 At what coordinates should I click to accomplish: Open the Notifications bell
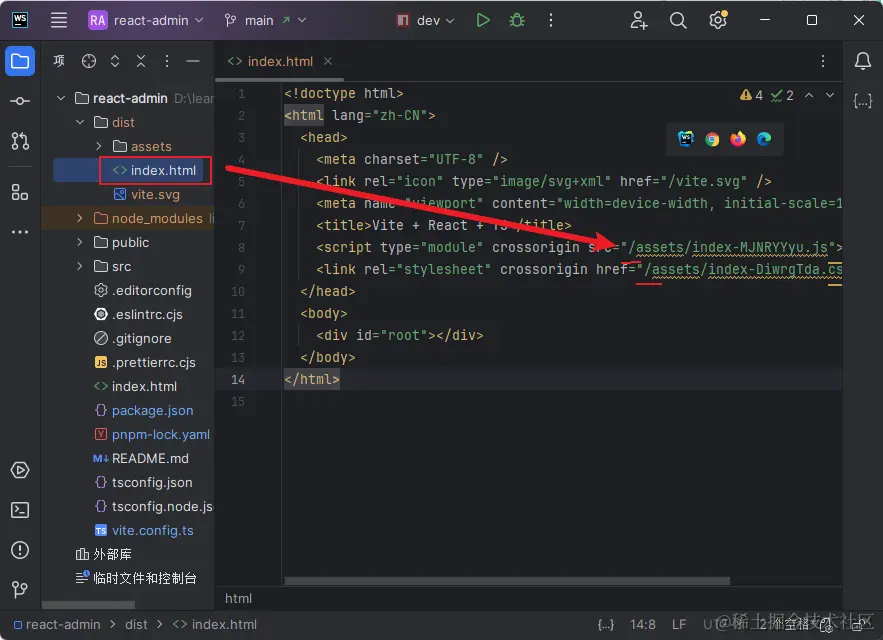(x=863, y=61)
